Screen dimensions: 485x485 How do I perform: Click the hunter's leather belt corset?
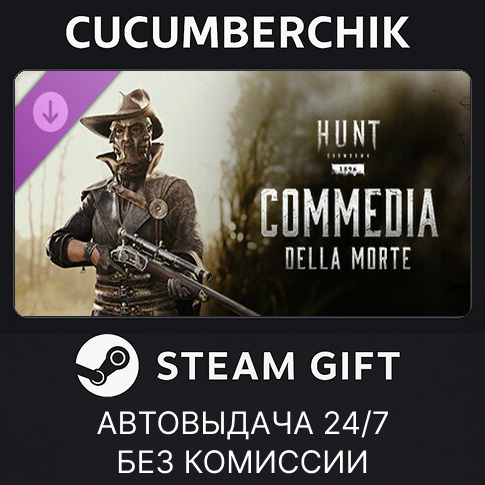point(132,293)
